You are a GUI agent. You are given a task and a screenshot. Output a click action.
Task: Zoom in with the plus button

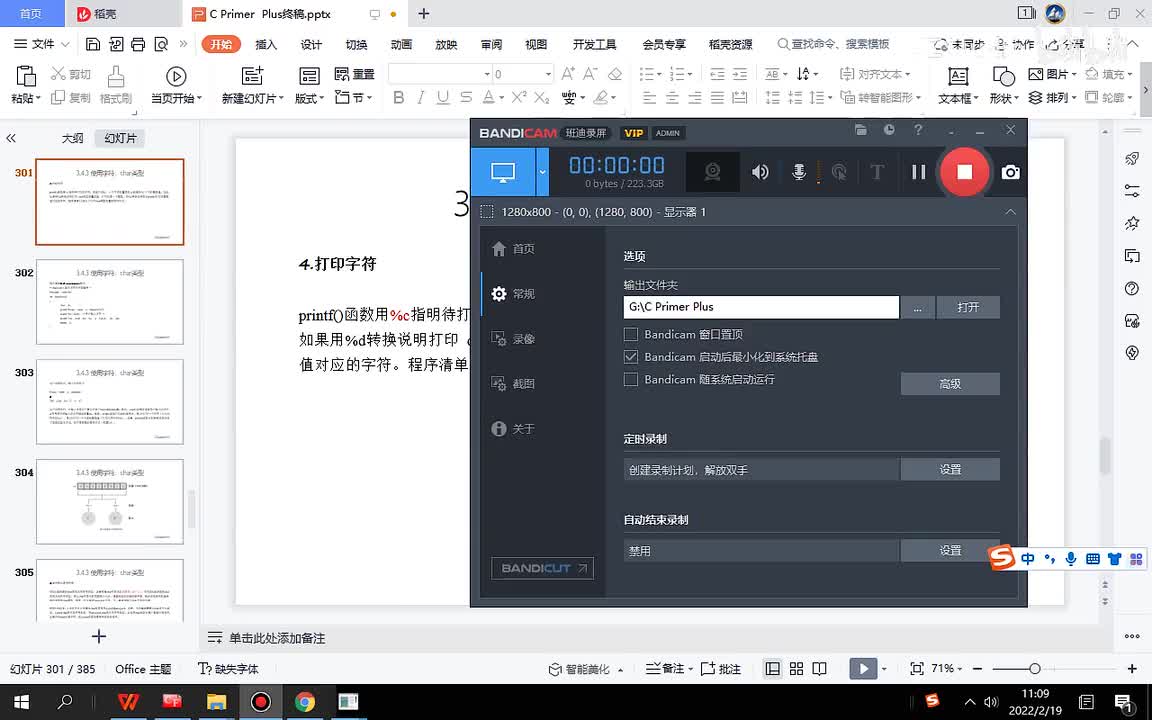[1131, 669]
